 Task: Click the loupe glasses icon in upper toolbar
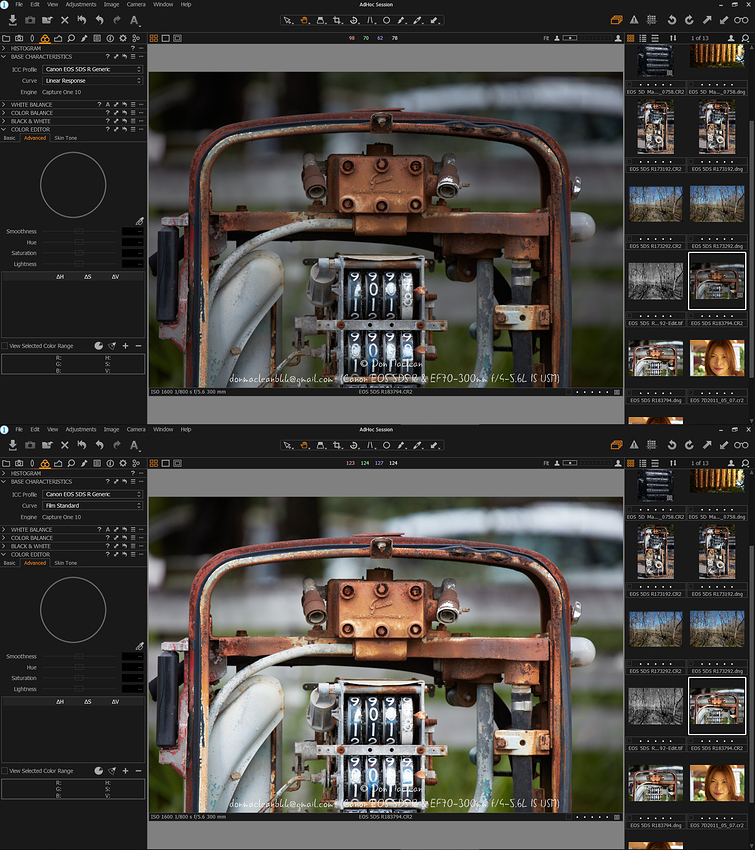point(741,20)
